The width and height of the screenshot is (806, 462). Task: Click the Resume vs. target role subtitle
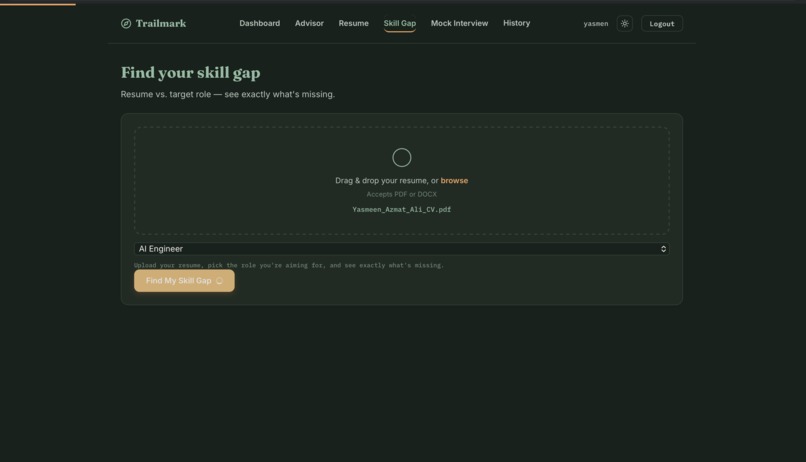(228, 95)
